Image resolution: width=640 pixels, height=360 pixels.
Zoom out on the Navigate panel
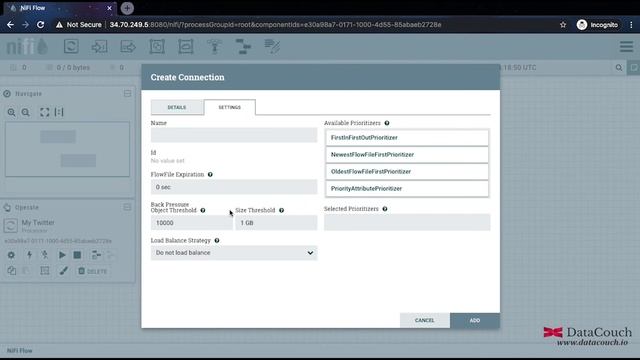(x=26, y=112)
